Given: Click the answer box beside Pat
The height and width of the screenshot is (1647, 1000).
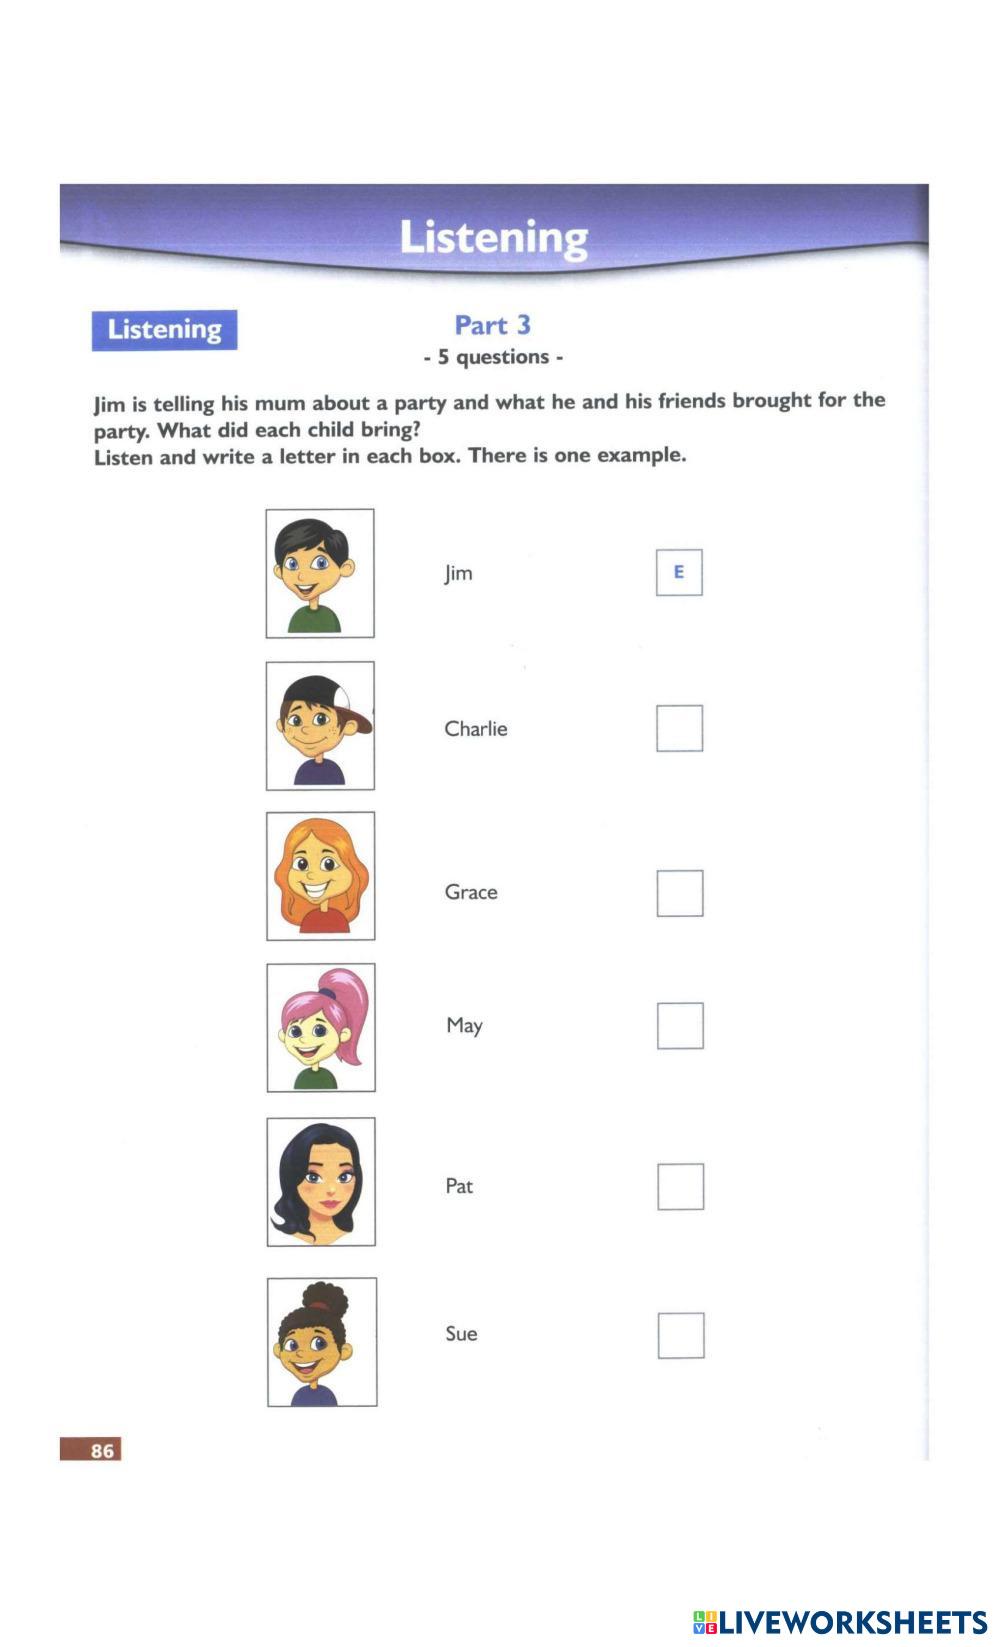Looking at the screenshot, I should pos(680,1186).
